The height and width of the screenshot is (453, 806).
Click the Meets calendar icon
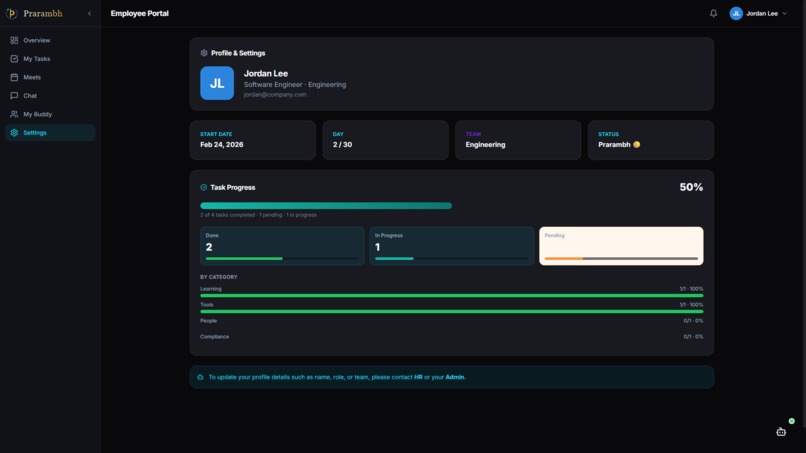[x=14, y=77]
